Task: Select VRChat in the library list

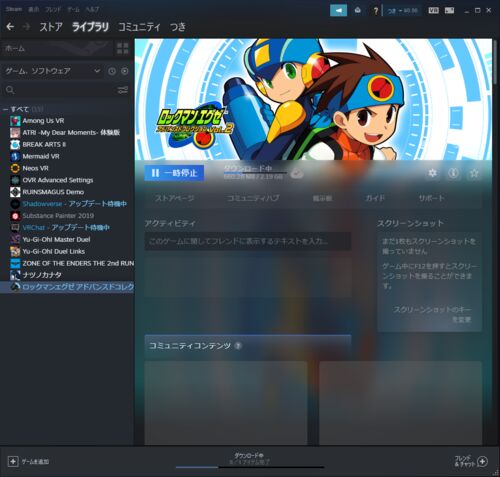Action: 67,228
